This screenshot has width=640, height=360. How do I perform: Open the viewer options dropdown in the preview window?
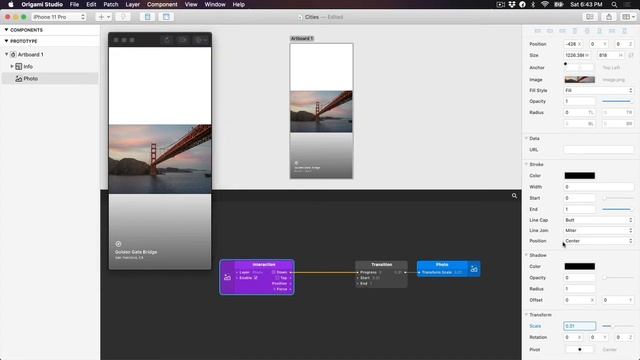(x=201, y=40)
